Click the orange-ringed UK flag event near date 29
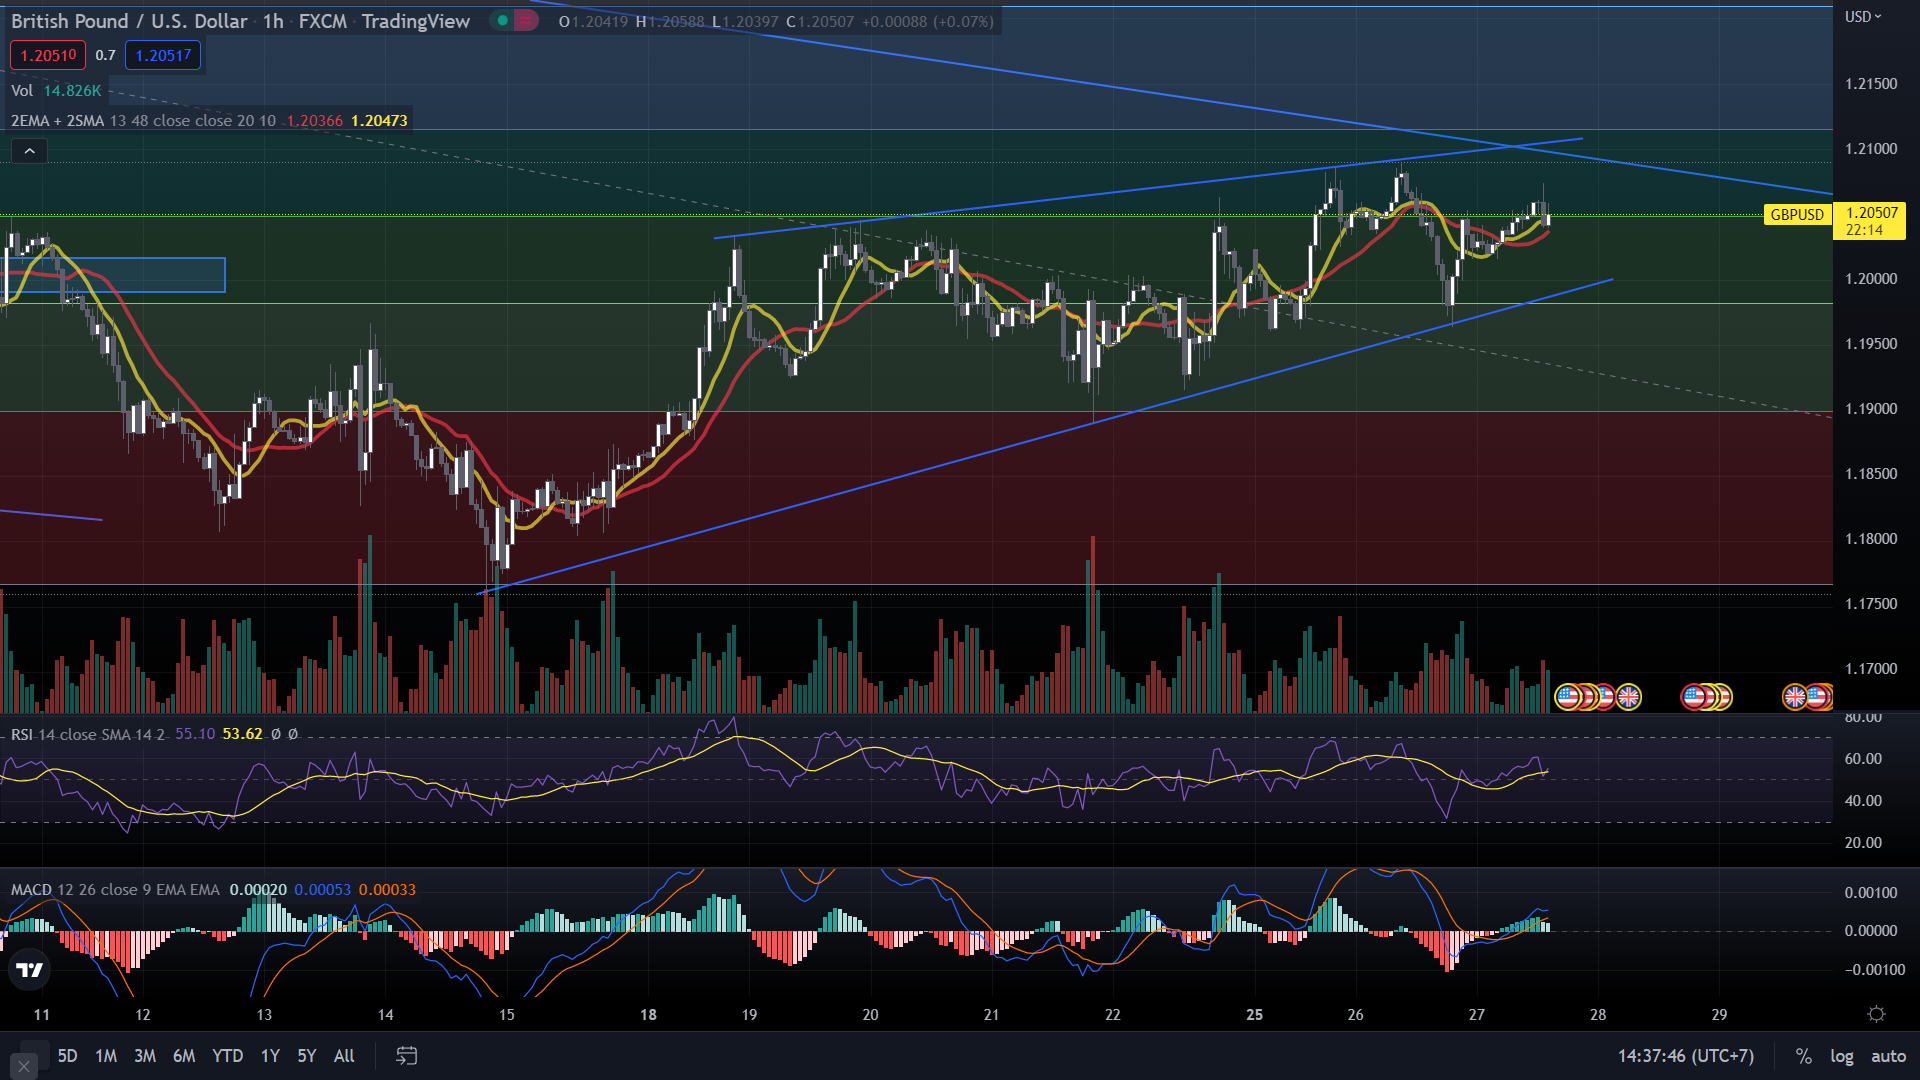The image size is (1920, 1080). [x=1794, y=696]
